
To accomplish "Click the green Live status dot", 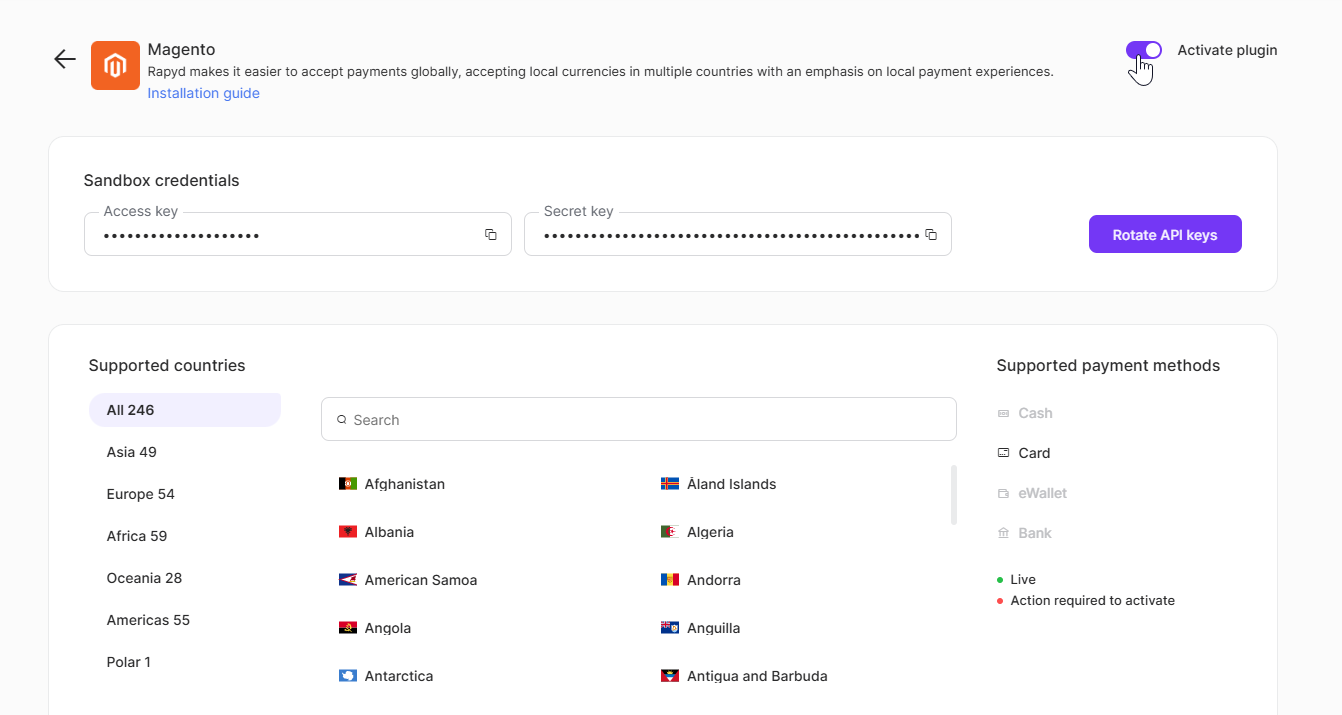I will click(x=1000, y=580).
